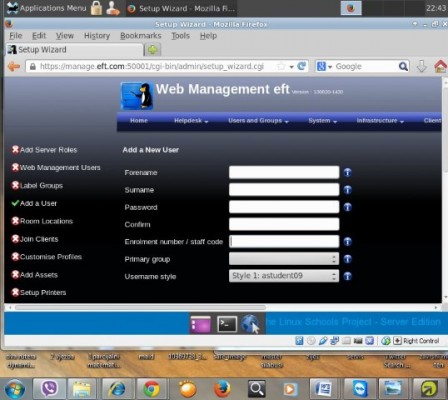
Task: Open the address bar history dropdown arrow
Action: pos(291,67)
